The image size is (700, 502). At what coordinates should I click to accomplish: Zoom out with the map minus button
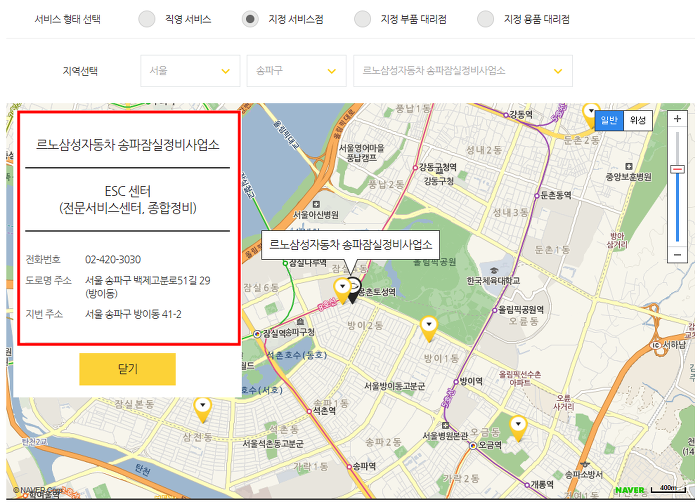point(677,255)
